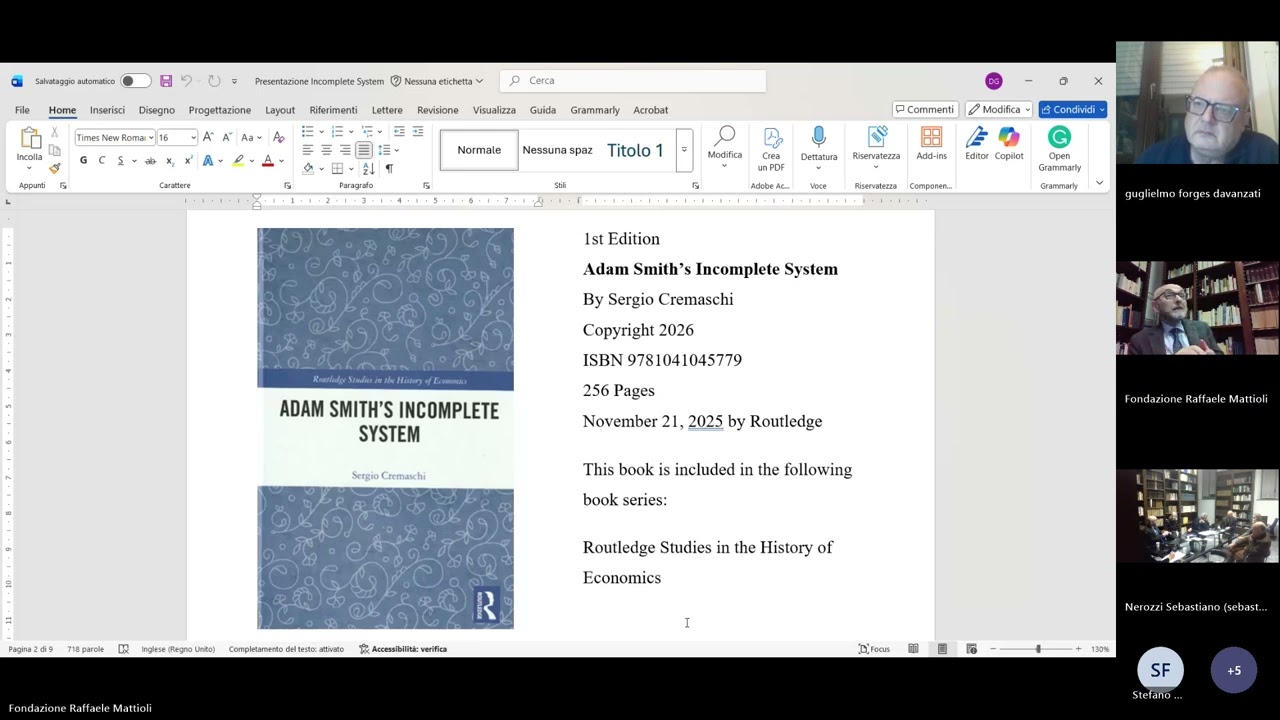The width and height of the screenshot is (1280, 720).
Task: Switch to the Visualizza tab
Action: coord(494,110)
